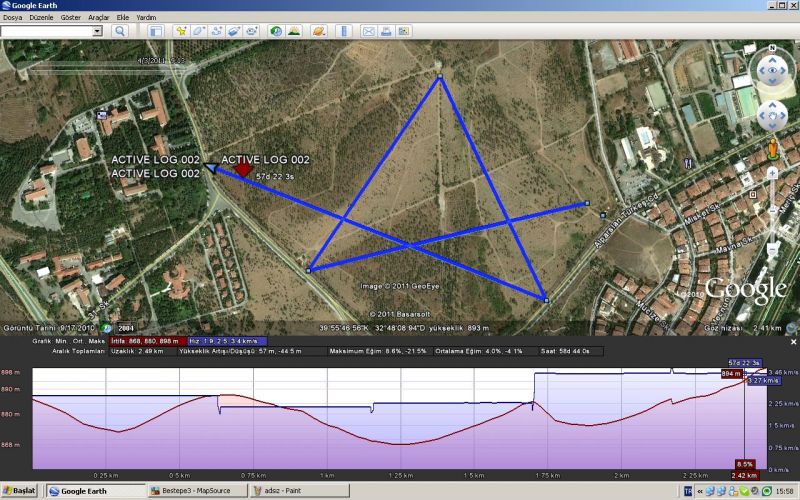The image size is (800, 500).
Task: Select the add path tool
Action: tap(215, 31)
